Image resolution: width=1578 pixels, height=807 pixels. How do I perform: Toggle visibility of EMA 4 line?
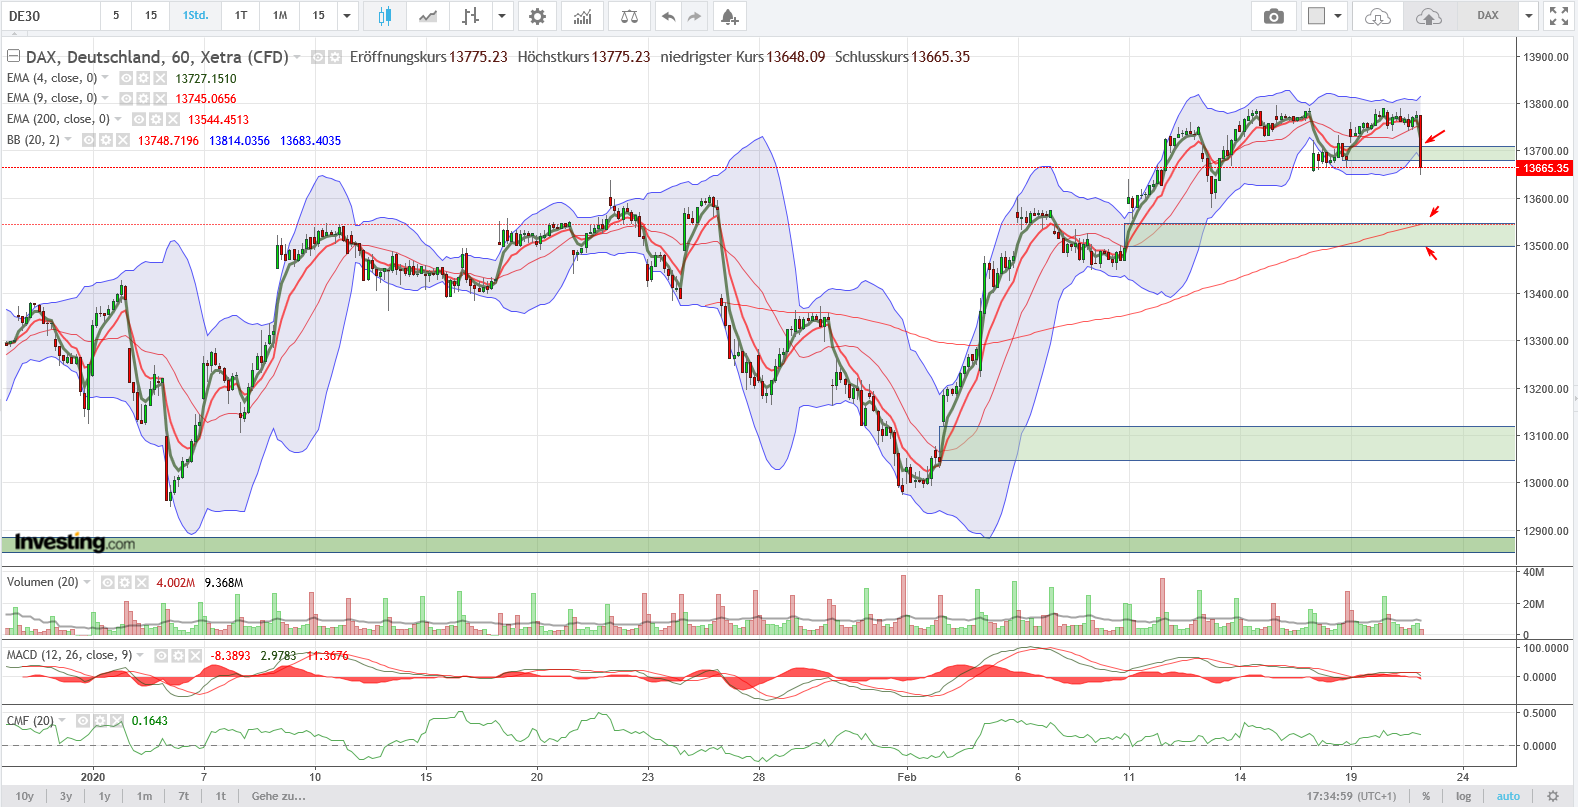126,78
